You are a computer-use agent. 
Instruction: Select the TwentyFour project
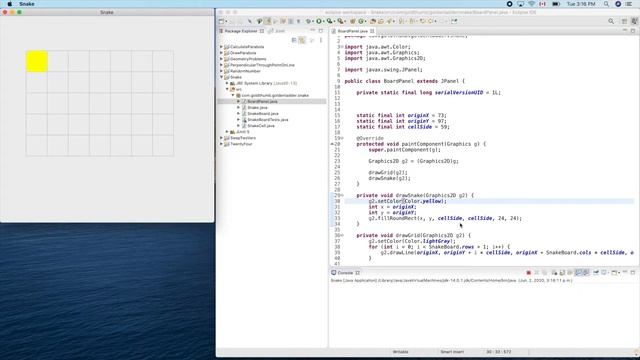[241, 144]
